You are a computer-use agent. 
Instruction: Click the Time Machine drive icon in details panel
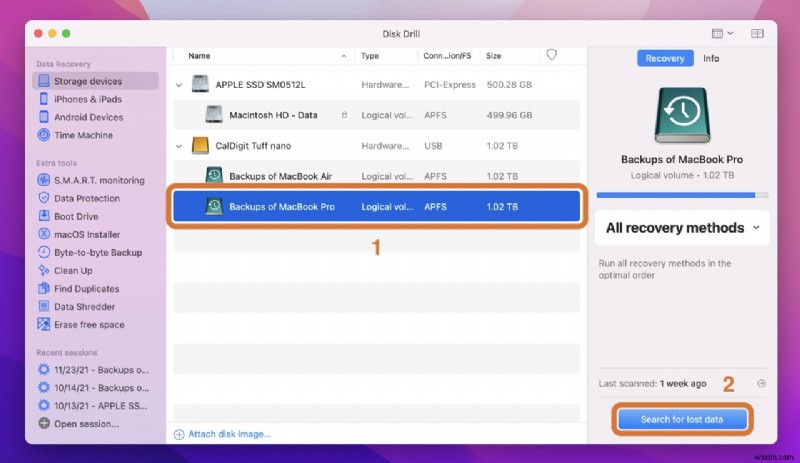682,115
